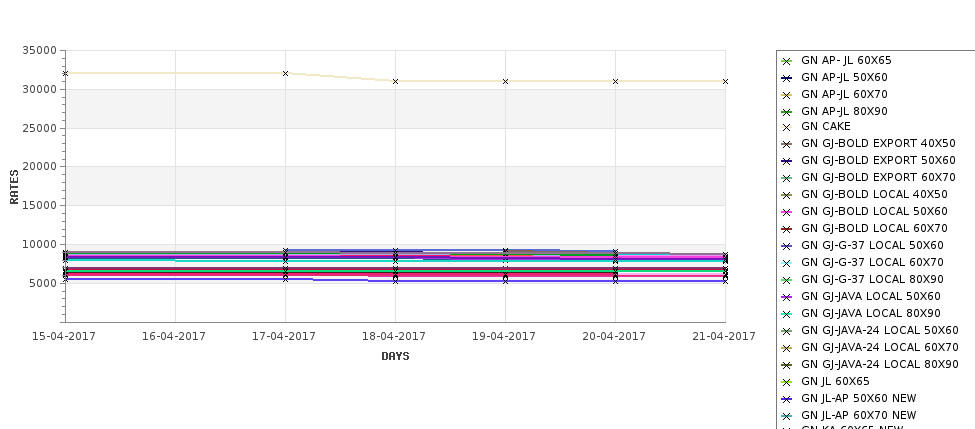Click top cream line point at 18-04-2017

[x=395, y=81]
